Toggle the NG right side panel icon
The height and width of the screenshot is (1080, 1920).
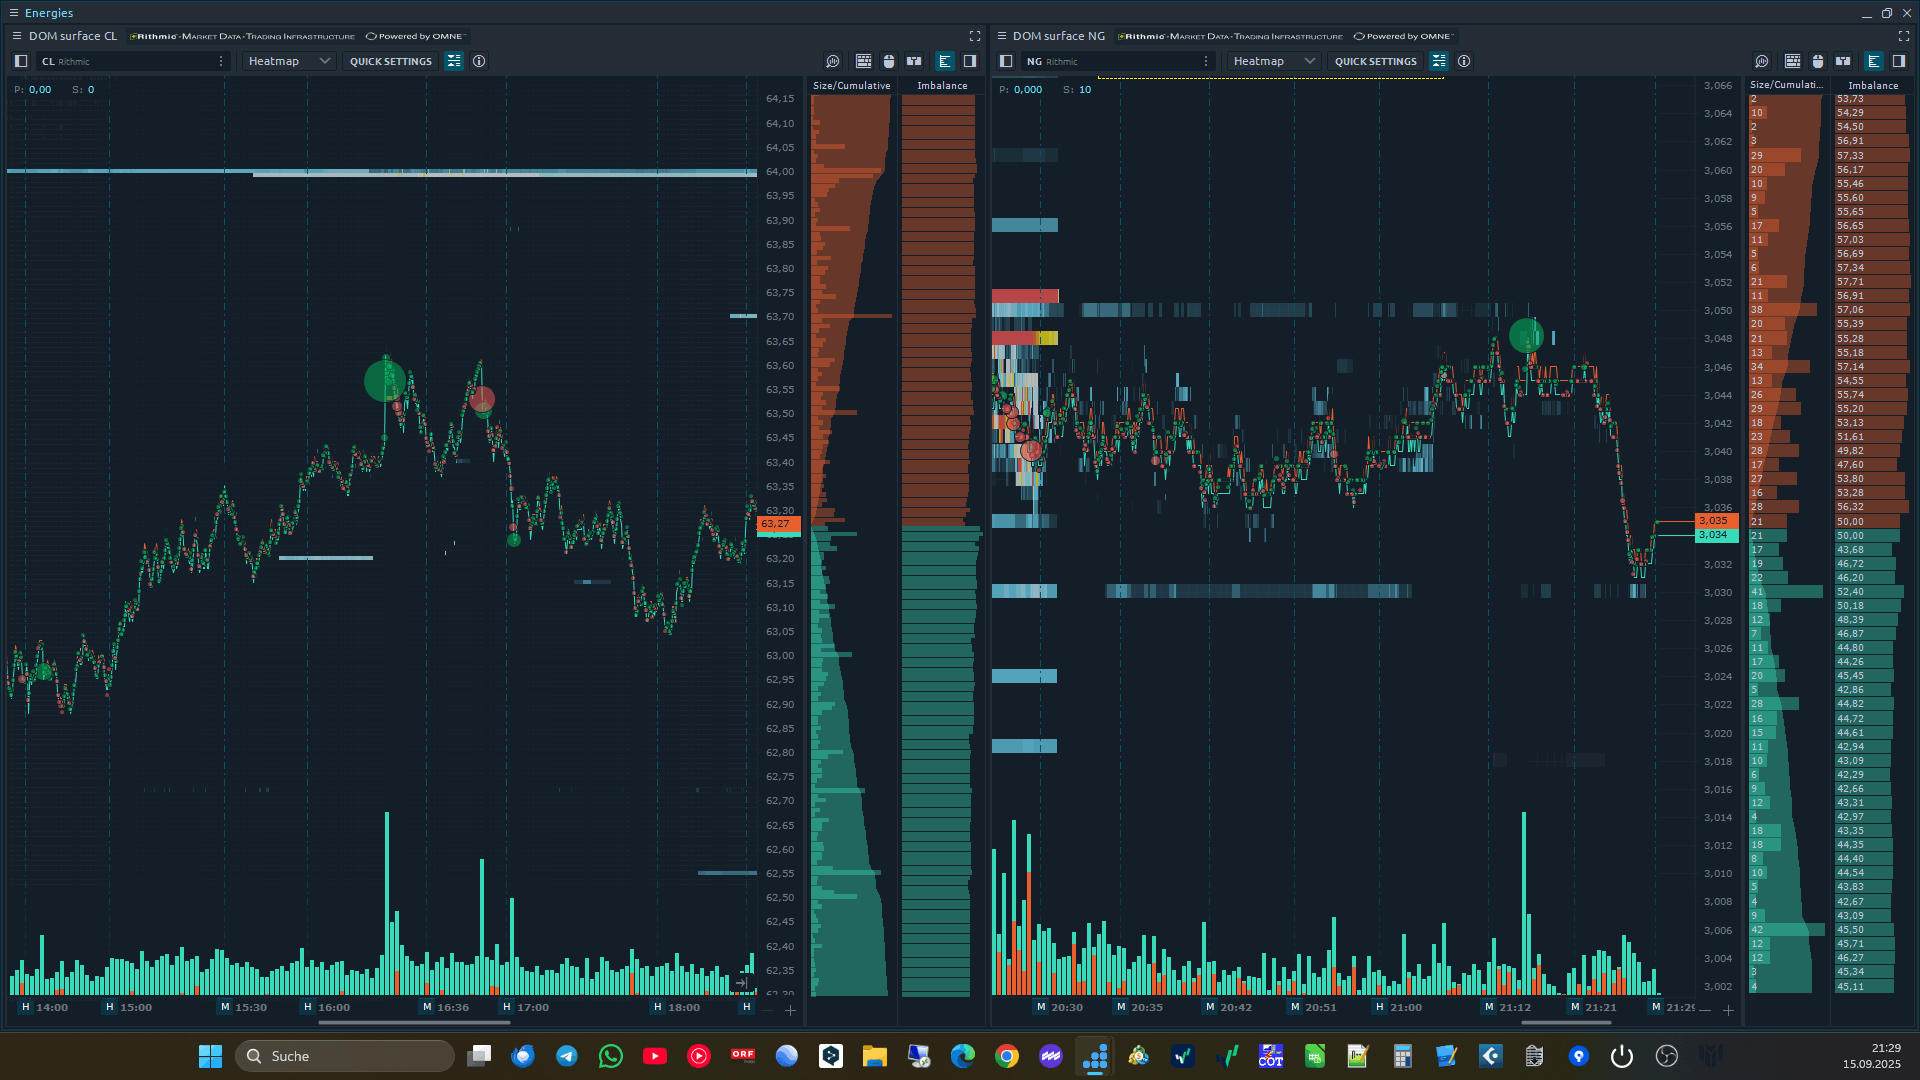1898,61
